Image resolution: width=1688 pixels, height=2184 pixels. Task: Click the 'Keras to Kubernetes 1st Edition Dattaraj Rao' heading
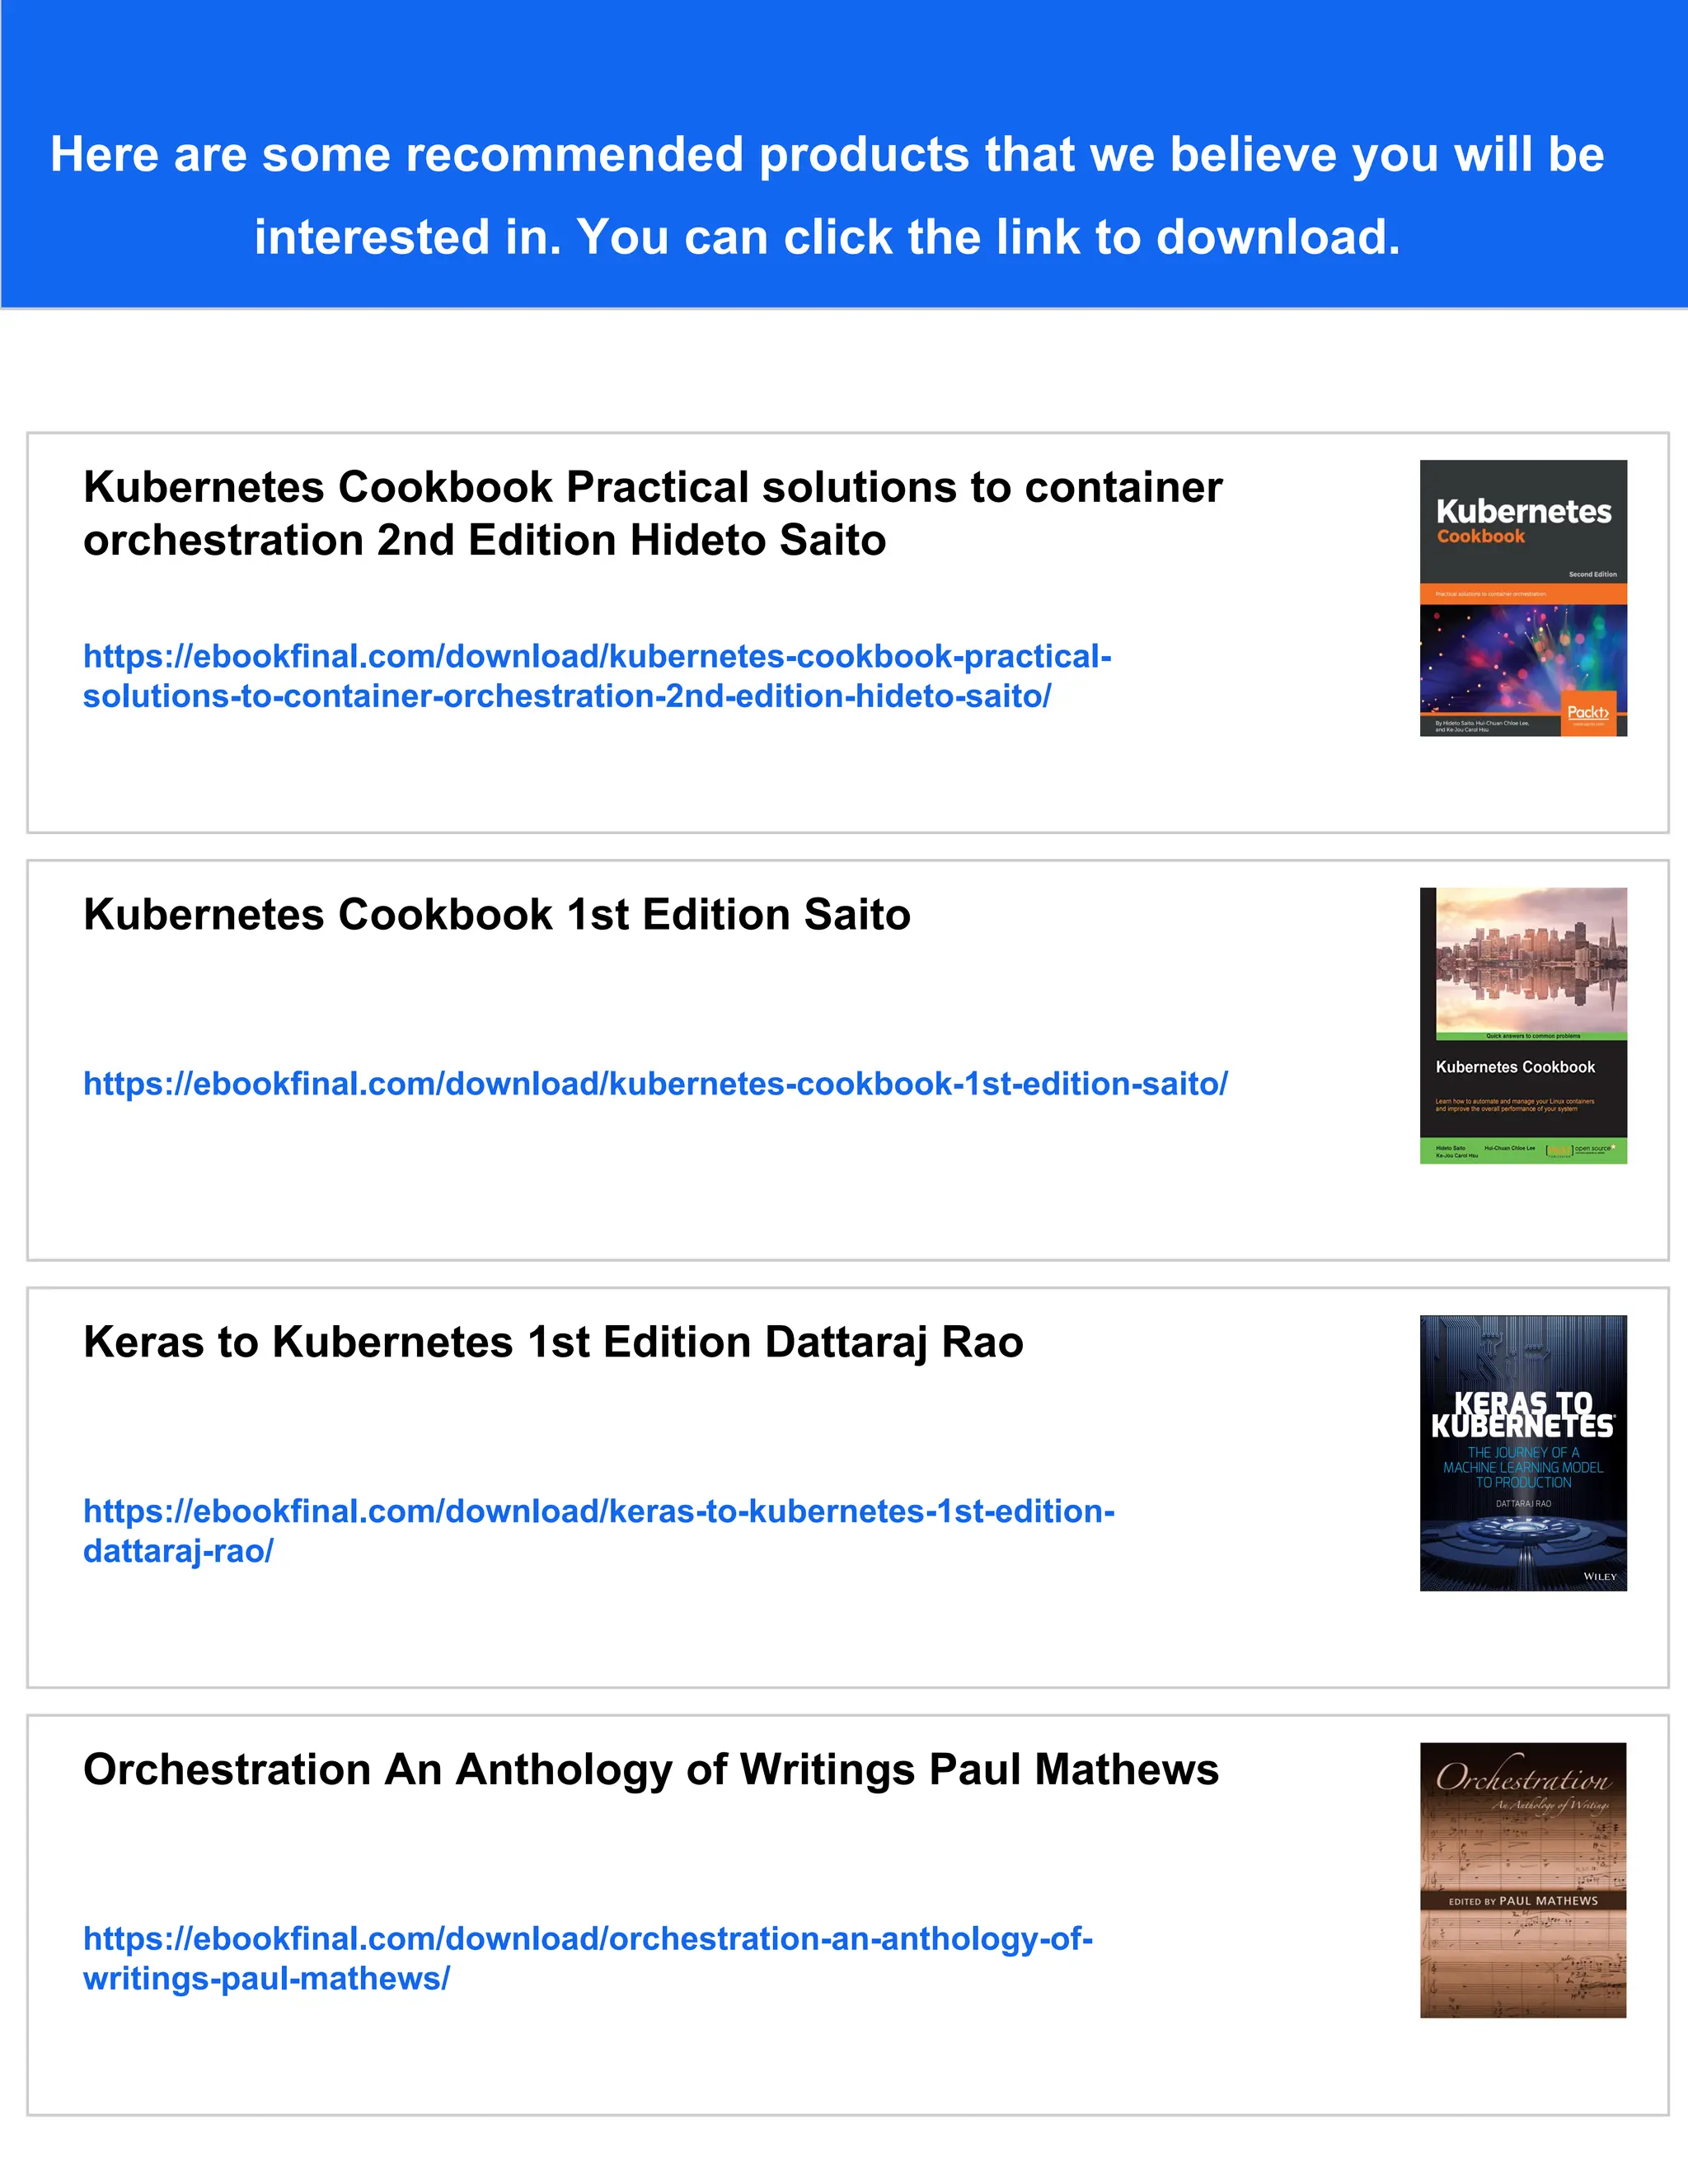pyautogui.click(x=553, y=1342)
